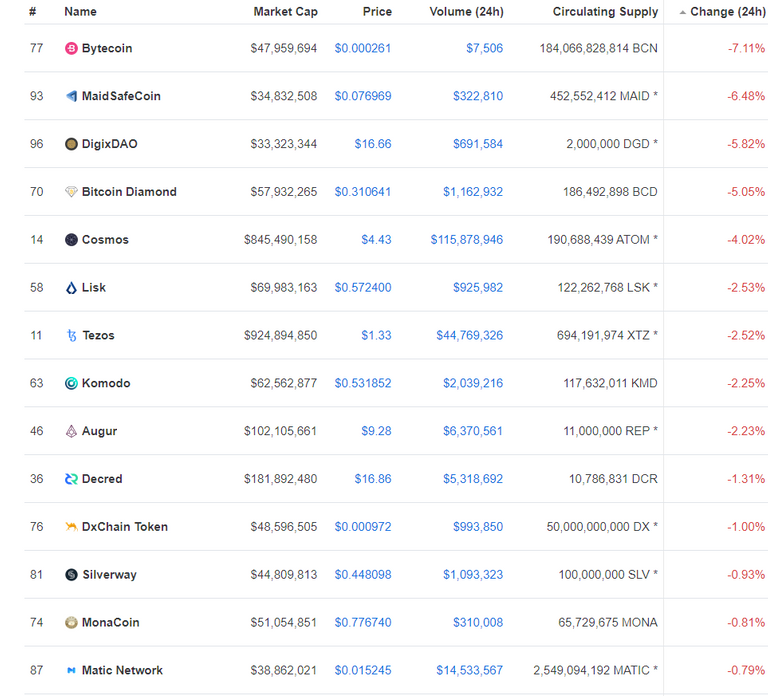Sort table by Market Cap header
The width and height of the screenshot is (768, 696).
tap(286, 12)
